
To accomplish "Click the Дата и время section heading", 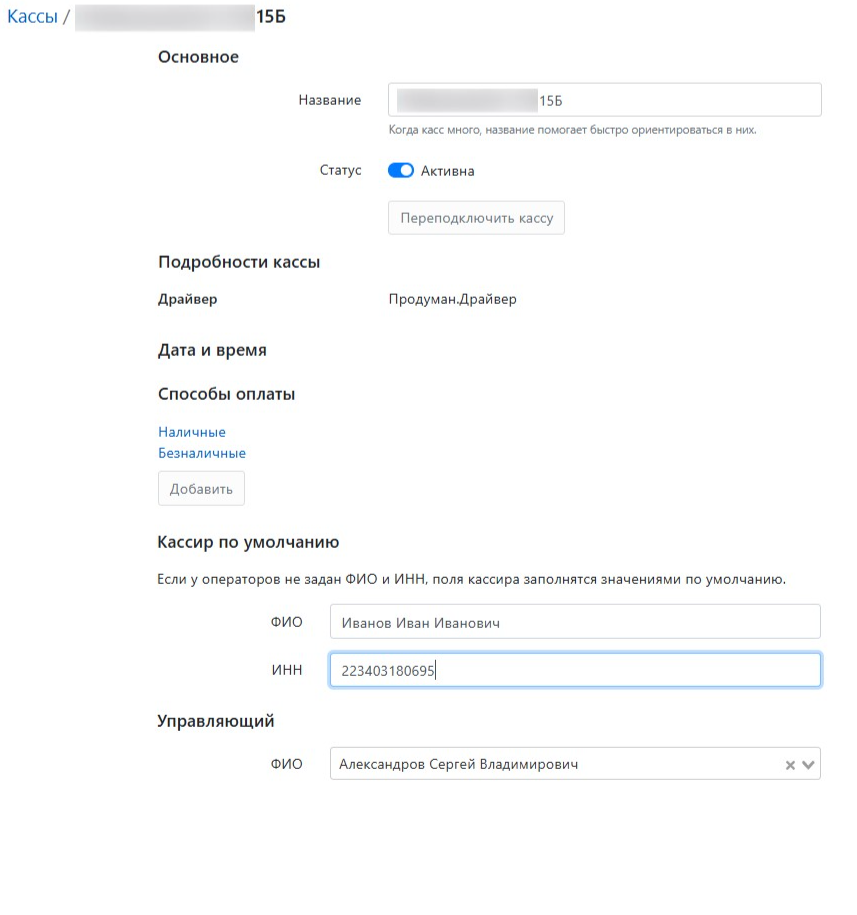I will (x=212, y=351).
